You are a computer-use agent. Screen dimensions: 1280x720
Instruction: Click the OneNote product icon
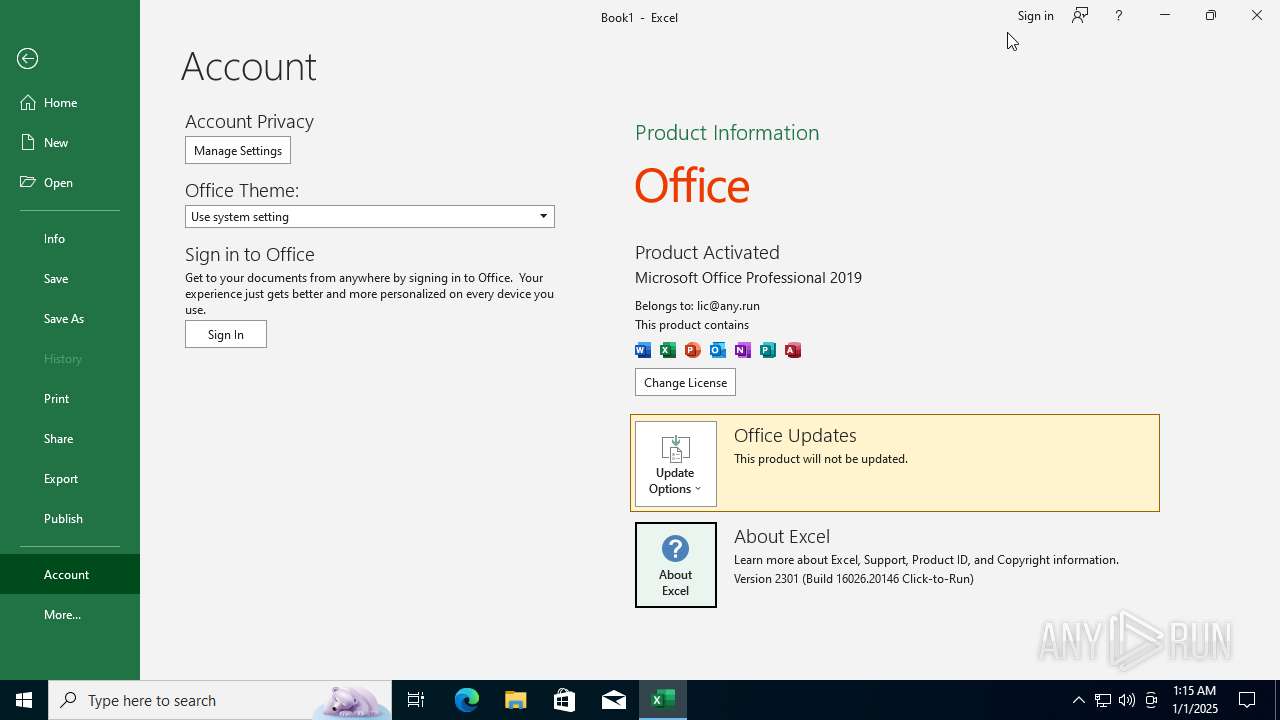coord(743,350)
